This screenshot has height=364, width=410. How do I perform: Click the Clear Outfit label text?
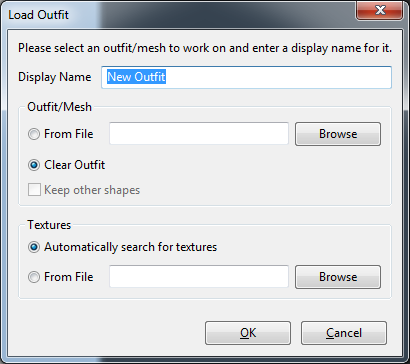(x=75, y=165)
